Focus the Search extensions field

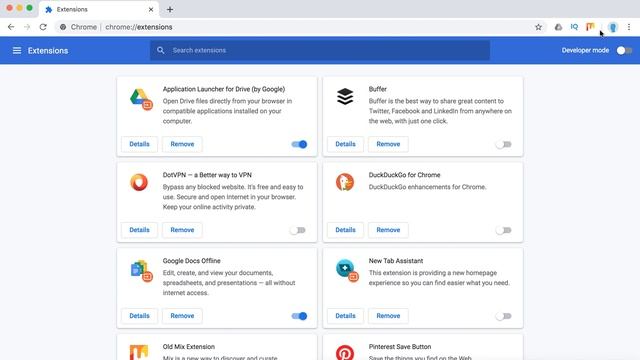click(320, 50)
